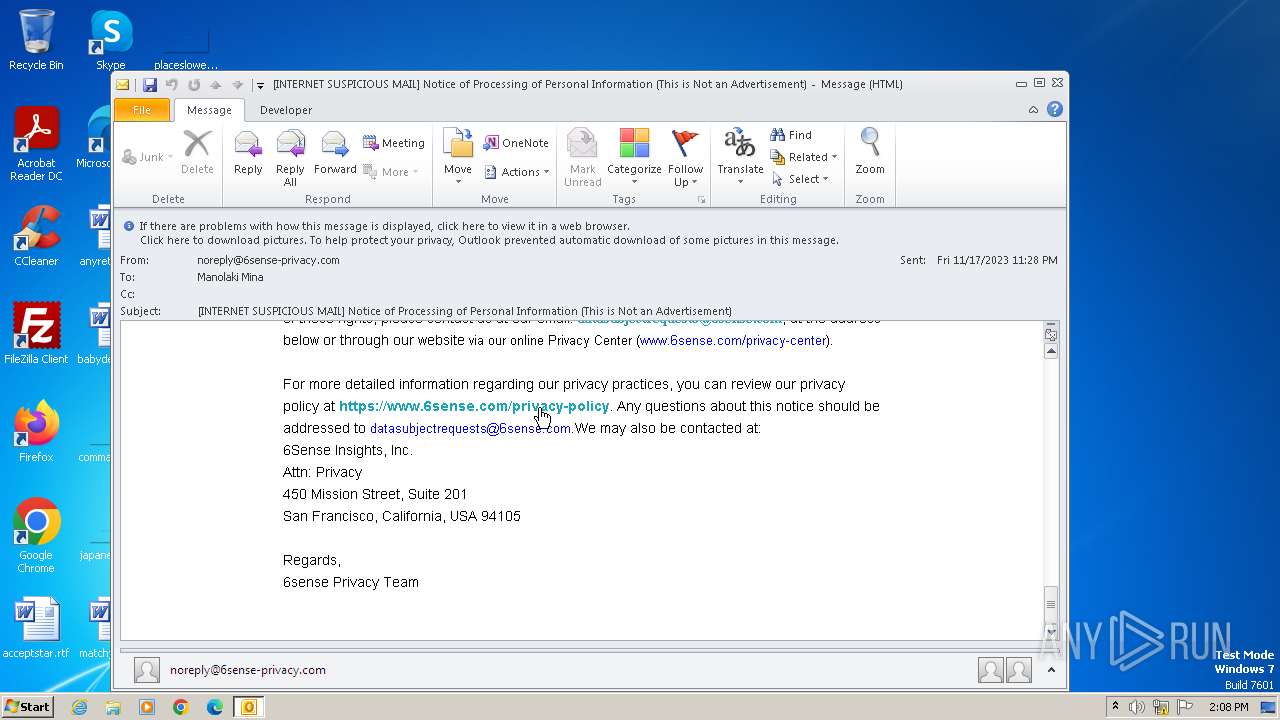Expand the People Pane arrow
Screen dimensions: 1280x720
1051,670
